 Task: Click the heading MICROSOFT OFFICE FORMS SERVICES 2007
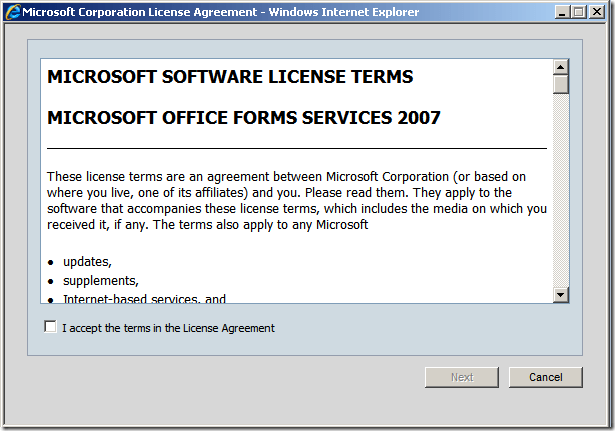(x=244, y=118)
